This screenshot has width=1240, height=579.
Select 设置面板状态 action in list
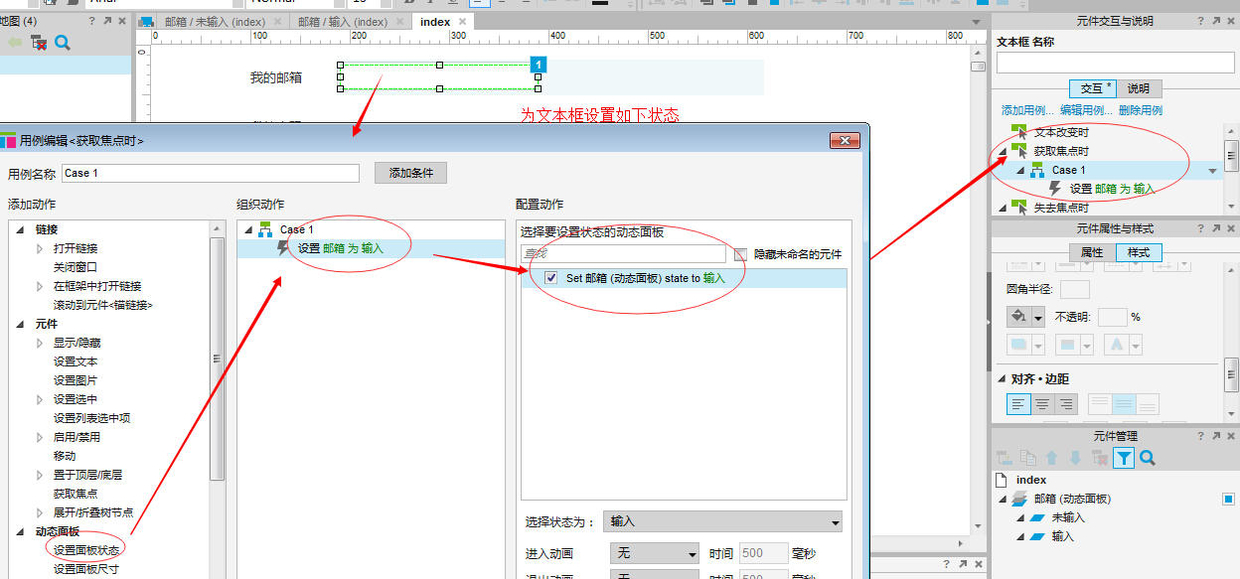87,550
